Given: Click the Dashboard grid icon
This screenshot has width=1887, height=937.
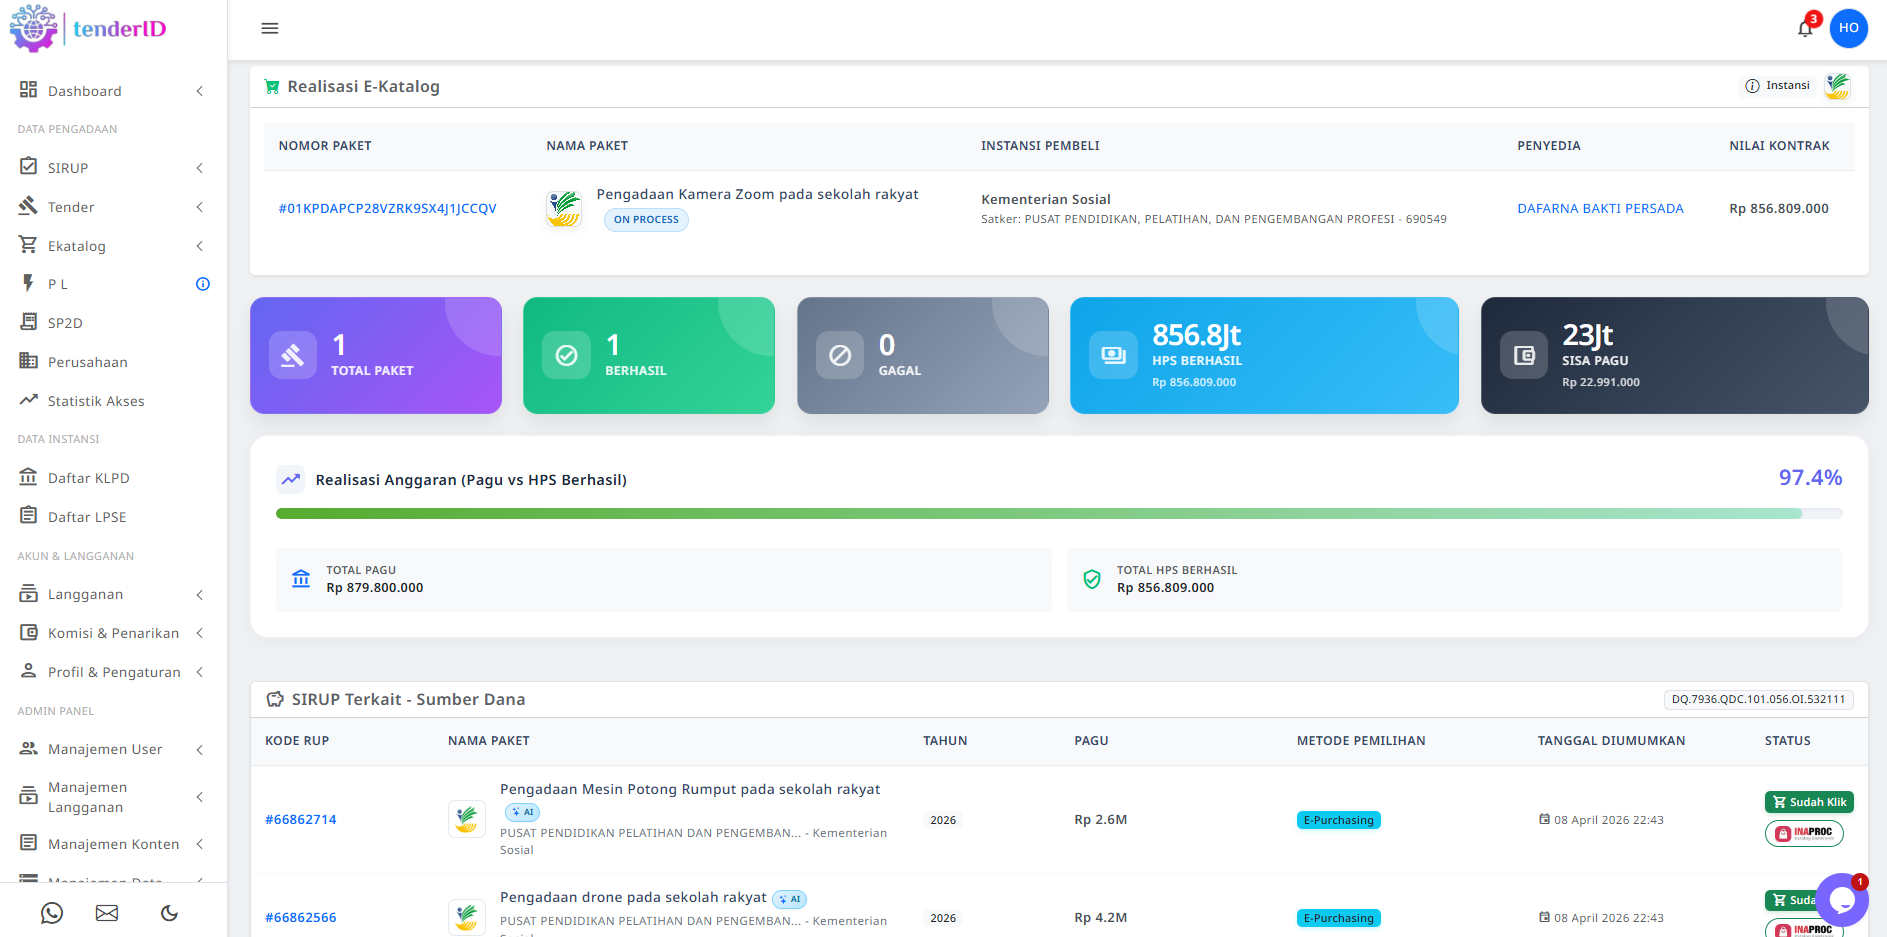Looking at the screenshot, I should coord(28,90).
